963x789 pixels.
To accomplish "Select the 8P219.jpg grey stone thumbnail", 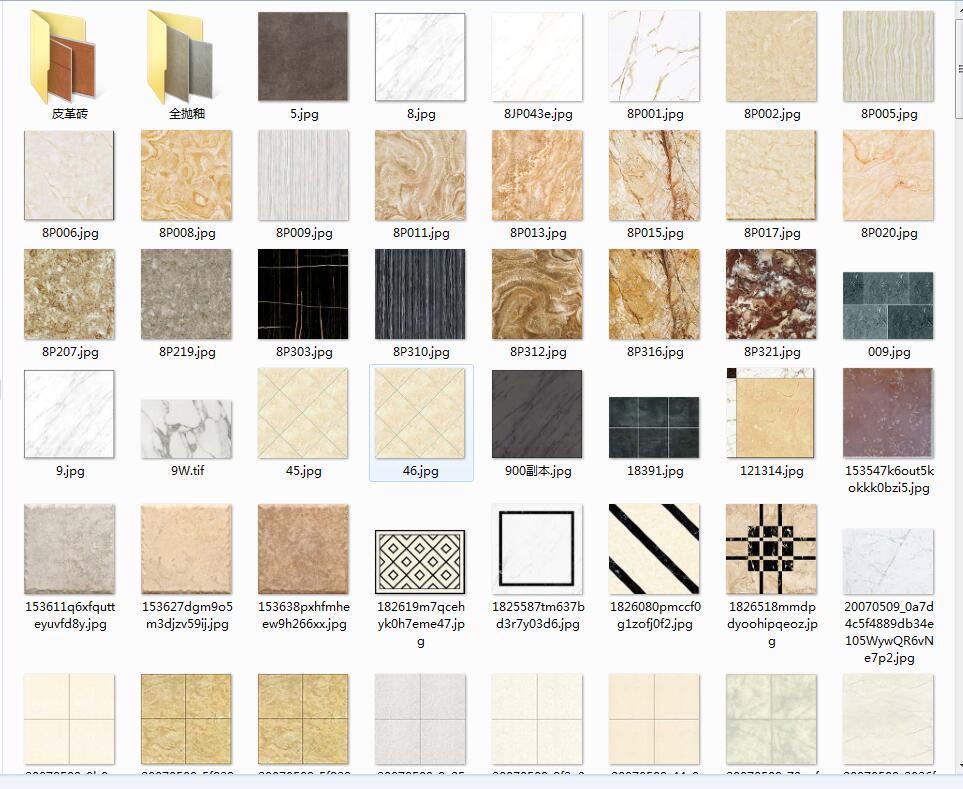I will (186, 294).
